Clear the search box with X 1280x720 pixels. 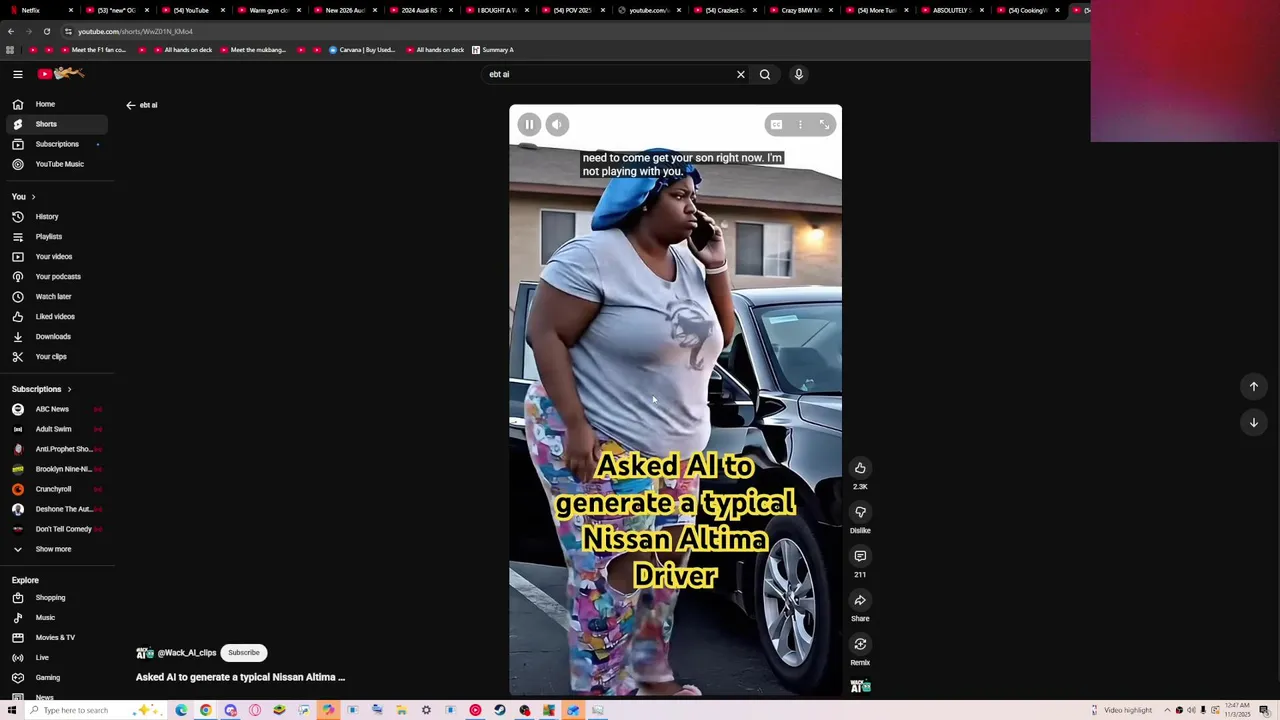click(x=741, y=74)
